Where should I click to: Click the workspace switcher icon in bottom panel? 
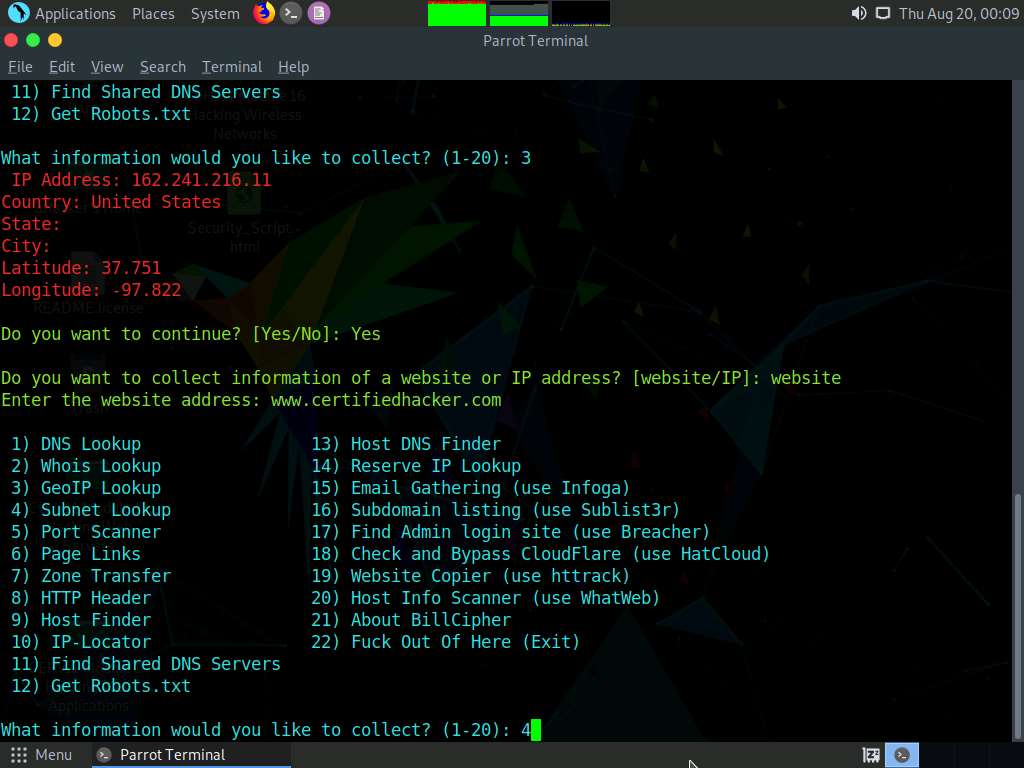click(x=871, y=755)
